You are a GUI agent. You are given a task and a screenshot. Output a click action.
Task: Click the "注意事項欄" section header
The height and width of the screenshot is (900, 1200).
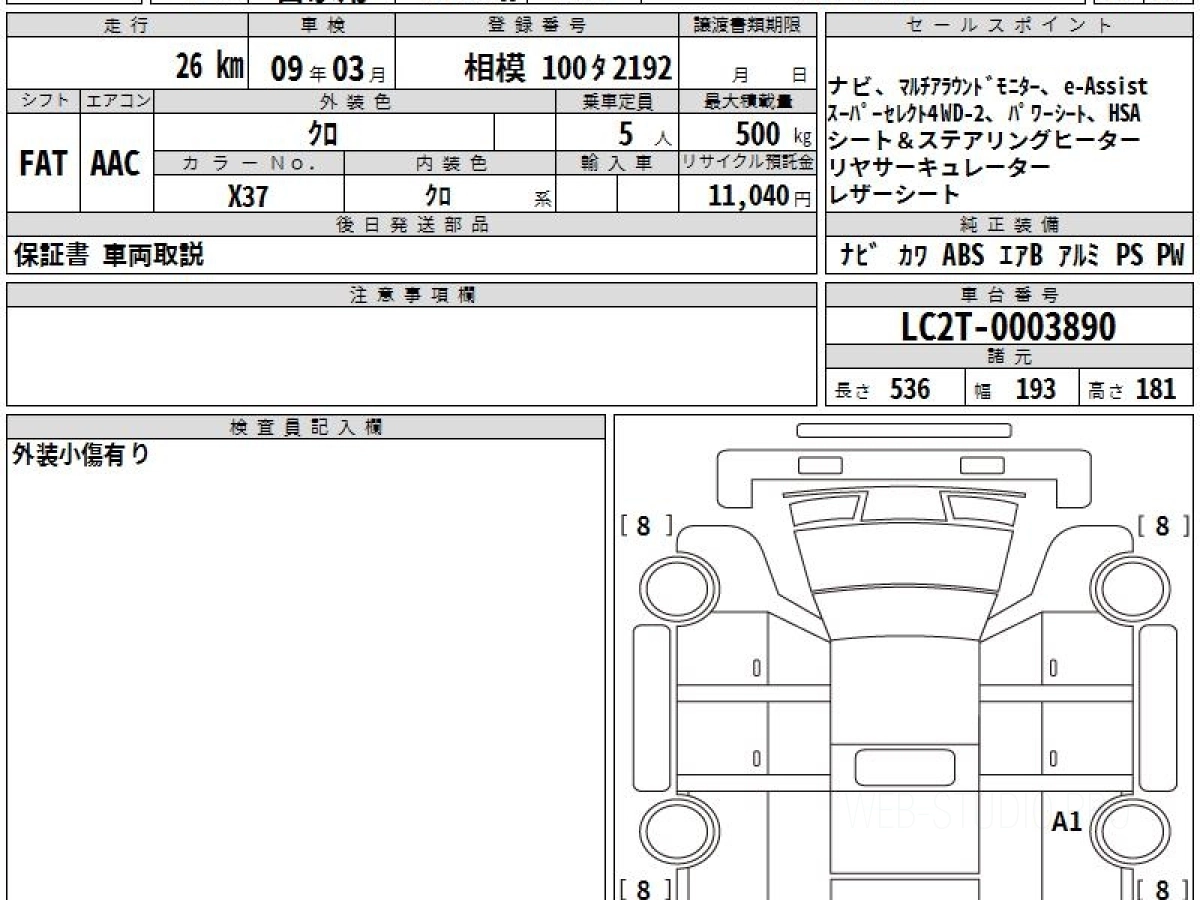point(412,294)
